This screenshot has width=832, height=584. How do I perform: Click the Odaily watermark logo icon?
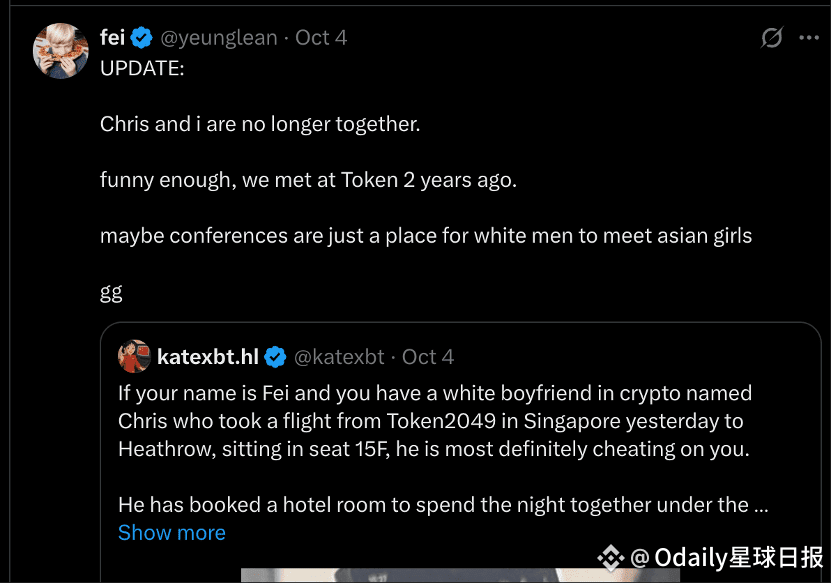point(609,557)
